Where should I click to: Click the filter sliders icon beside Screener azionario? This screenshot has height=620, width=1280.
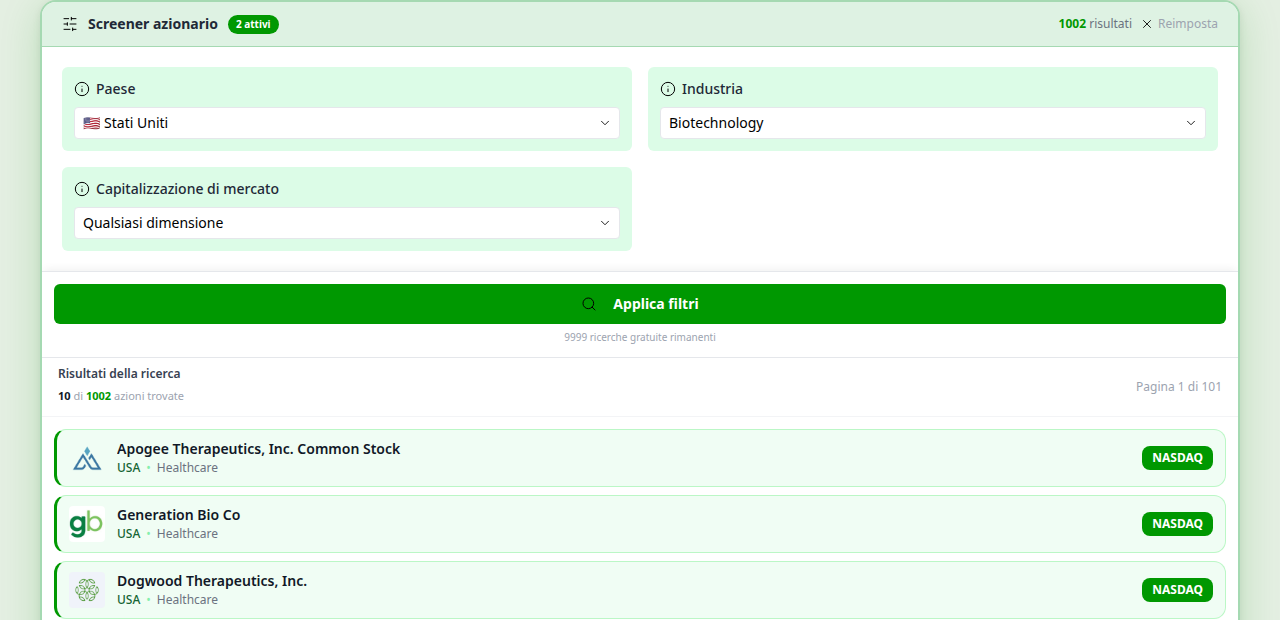70,24
